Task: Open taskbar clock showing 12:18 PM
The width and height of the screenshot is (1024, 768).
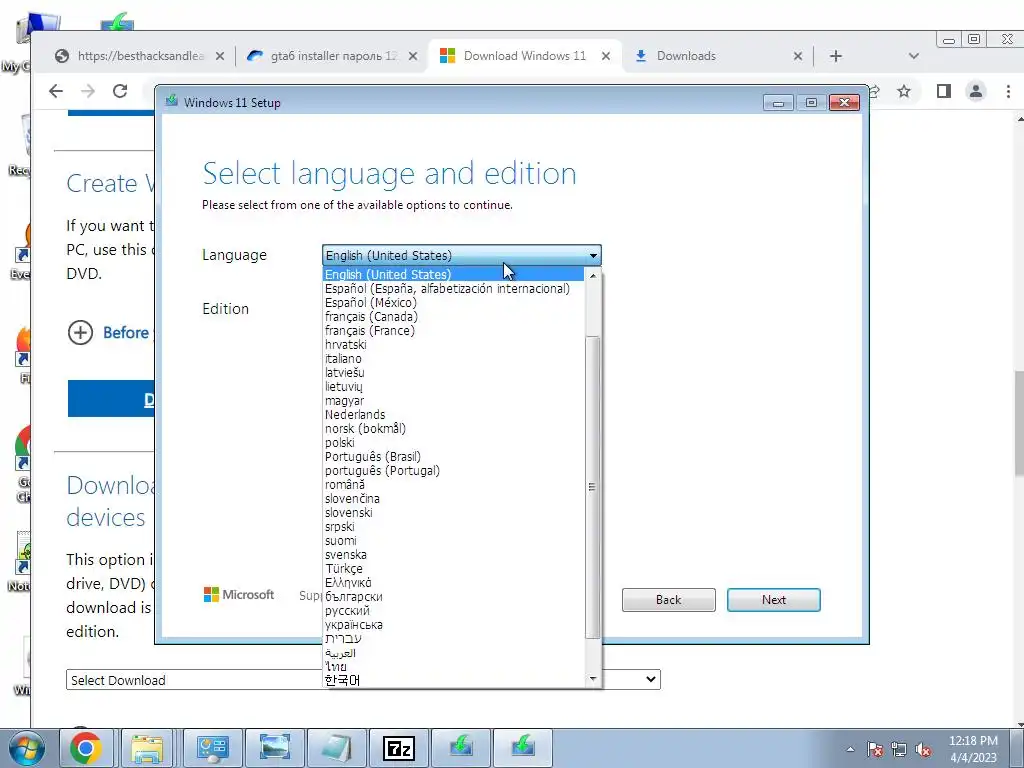Action: (973, 749)
